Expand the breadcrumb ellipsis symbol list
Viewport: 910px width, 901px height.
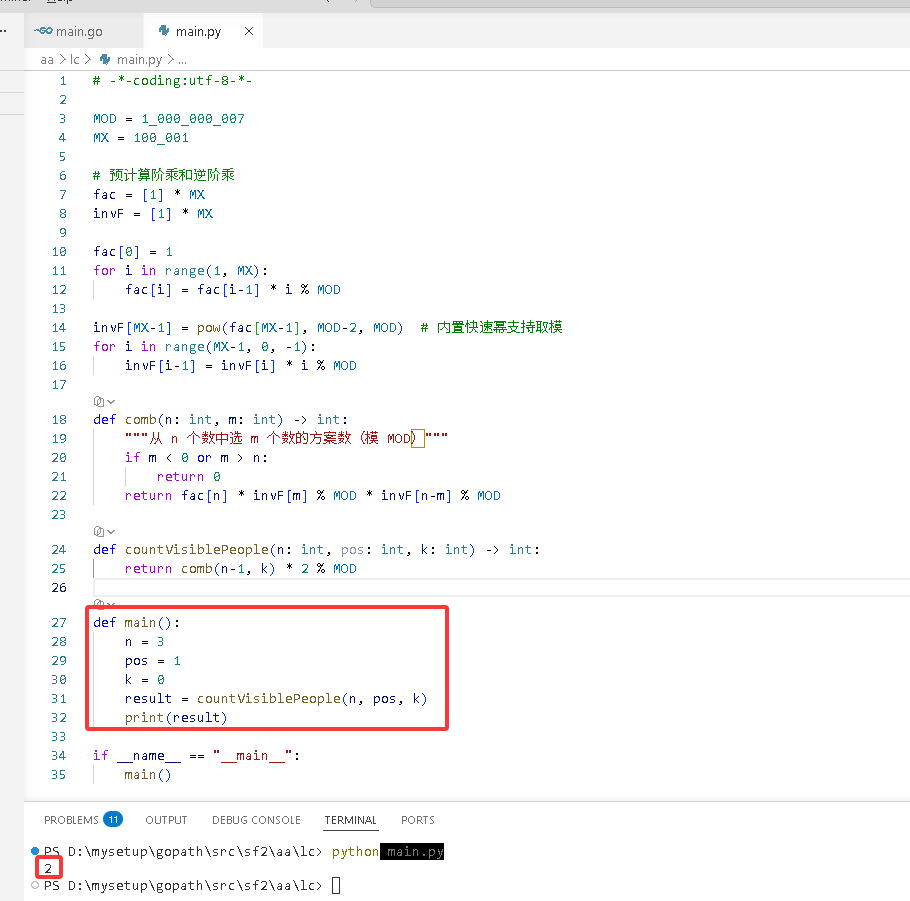182,60
